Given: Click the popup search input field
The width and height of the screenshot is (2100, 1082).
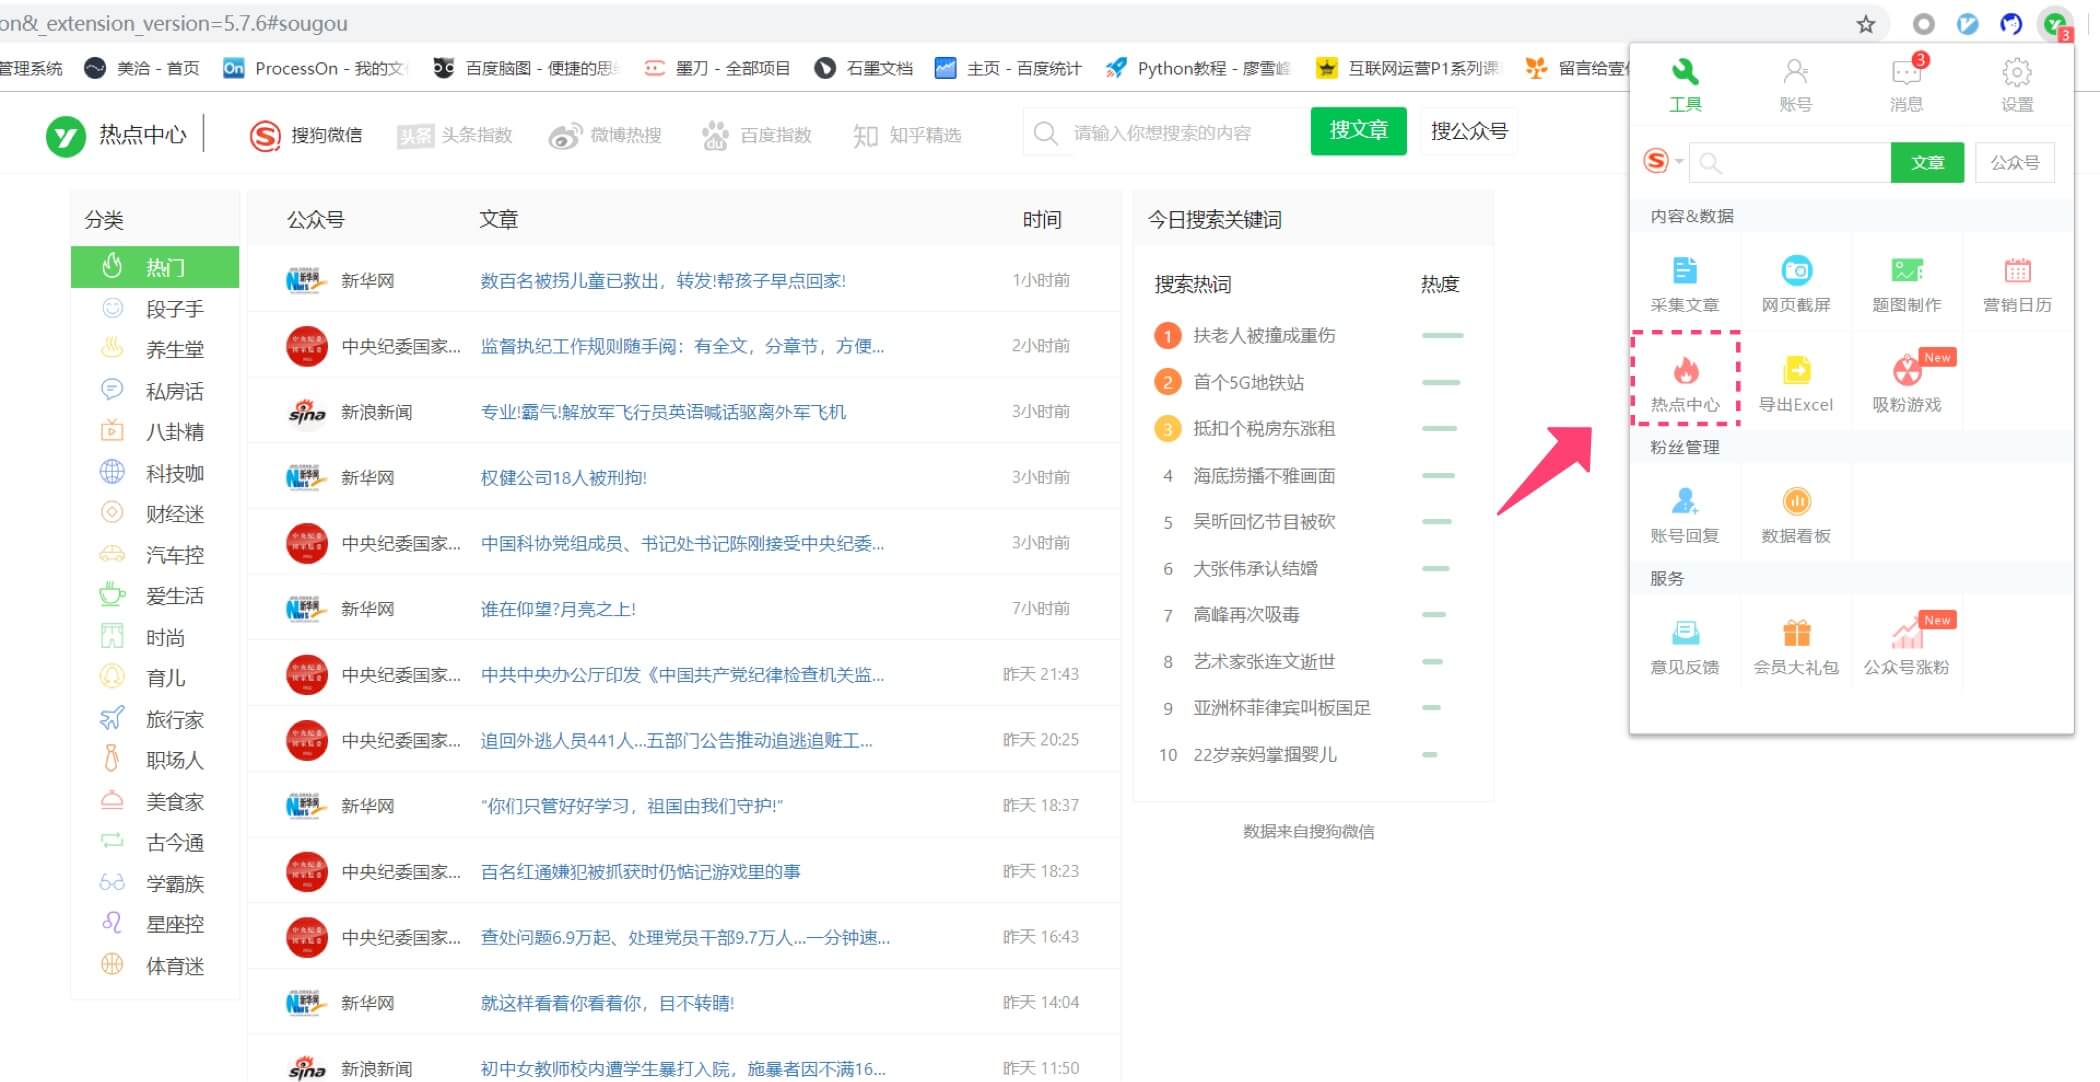Looking at the screenshot, I should 1790,162.
